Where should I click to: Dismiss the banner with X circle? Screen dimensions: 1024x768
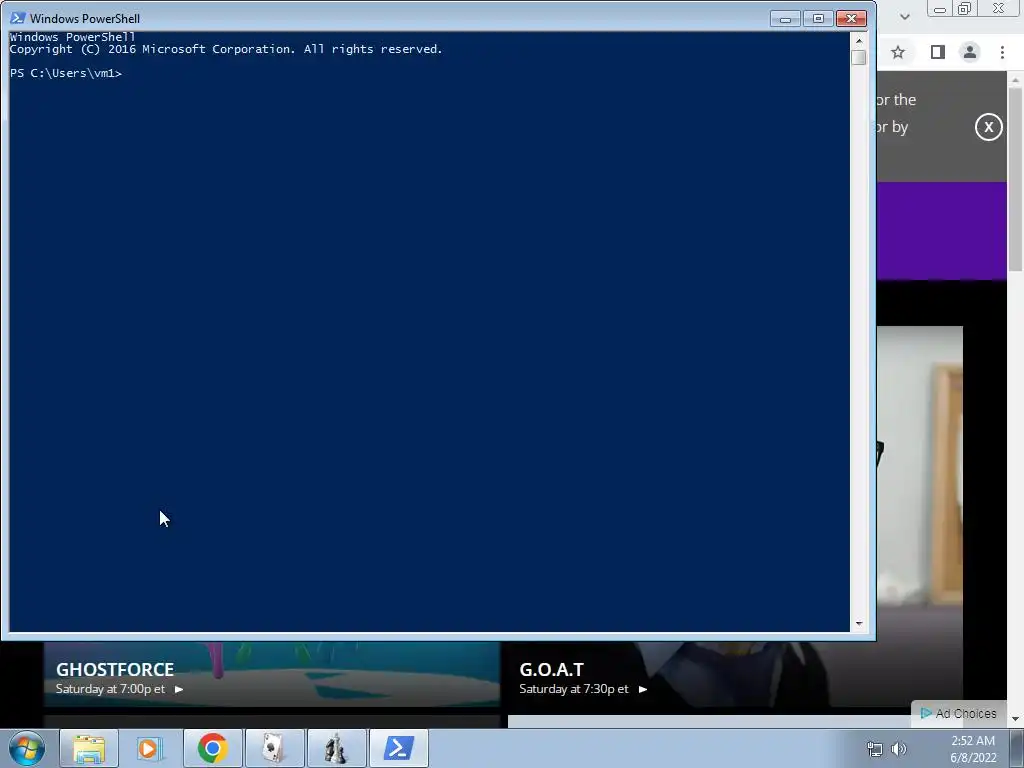[989, 127]
